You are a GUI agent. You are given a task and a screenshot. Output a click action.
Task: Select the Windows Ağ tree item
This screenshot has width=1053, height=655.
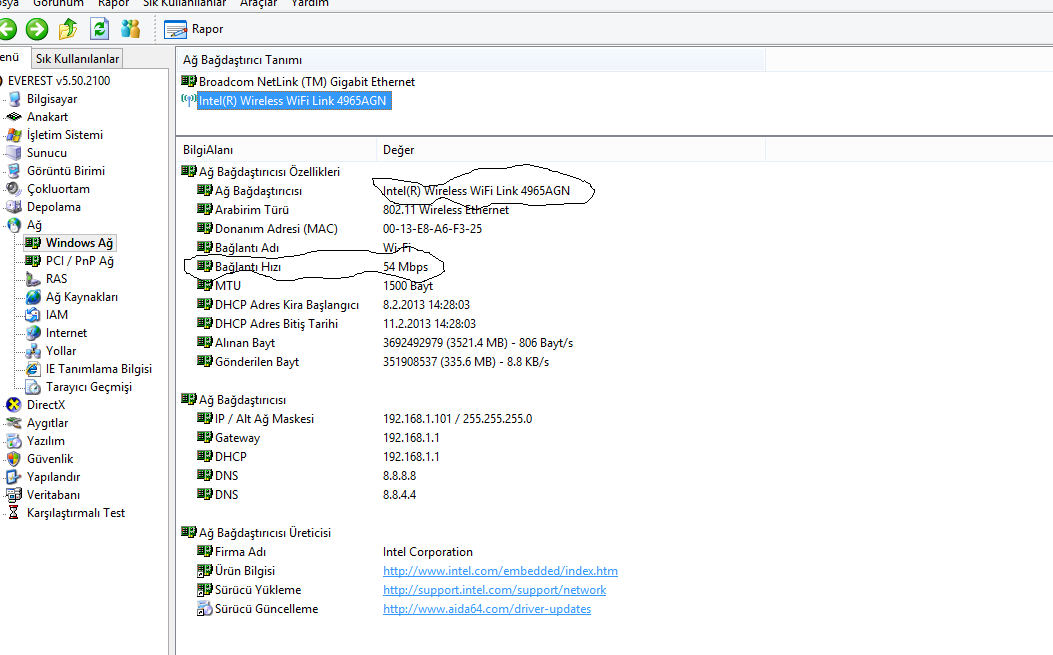[x=79, y=243]
